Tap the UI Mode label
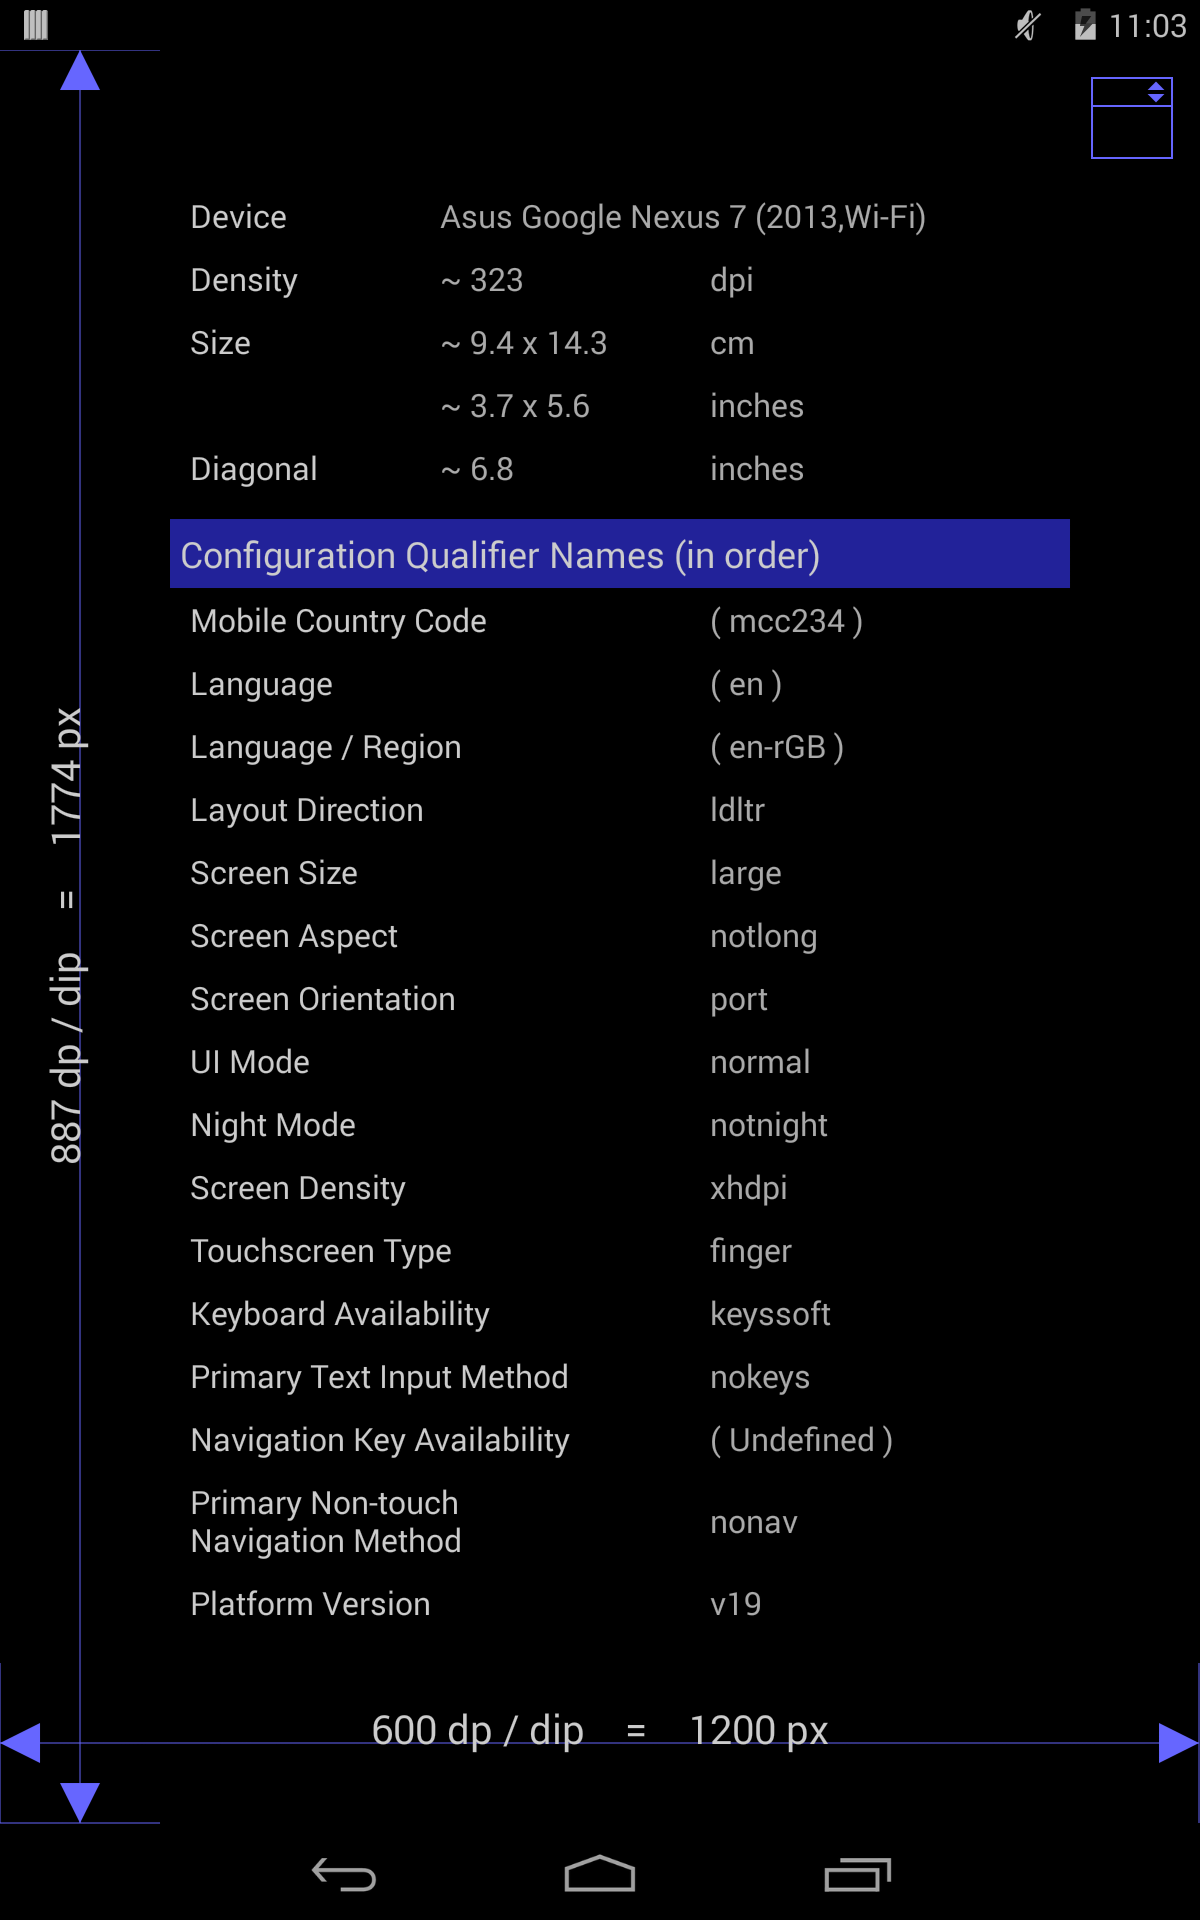This screenshot has width=1200, height=1920. (x=250, y=1062)
